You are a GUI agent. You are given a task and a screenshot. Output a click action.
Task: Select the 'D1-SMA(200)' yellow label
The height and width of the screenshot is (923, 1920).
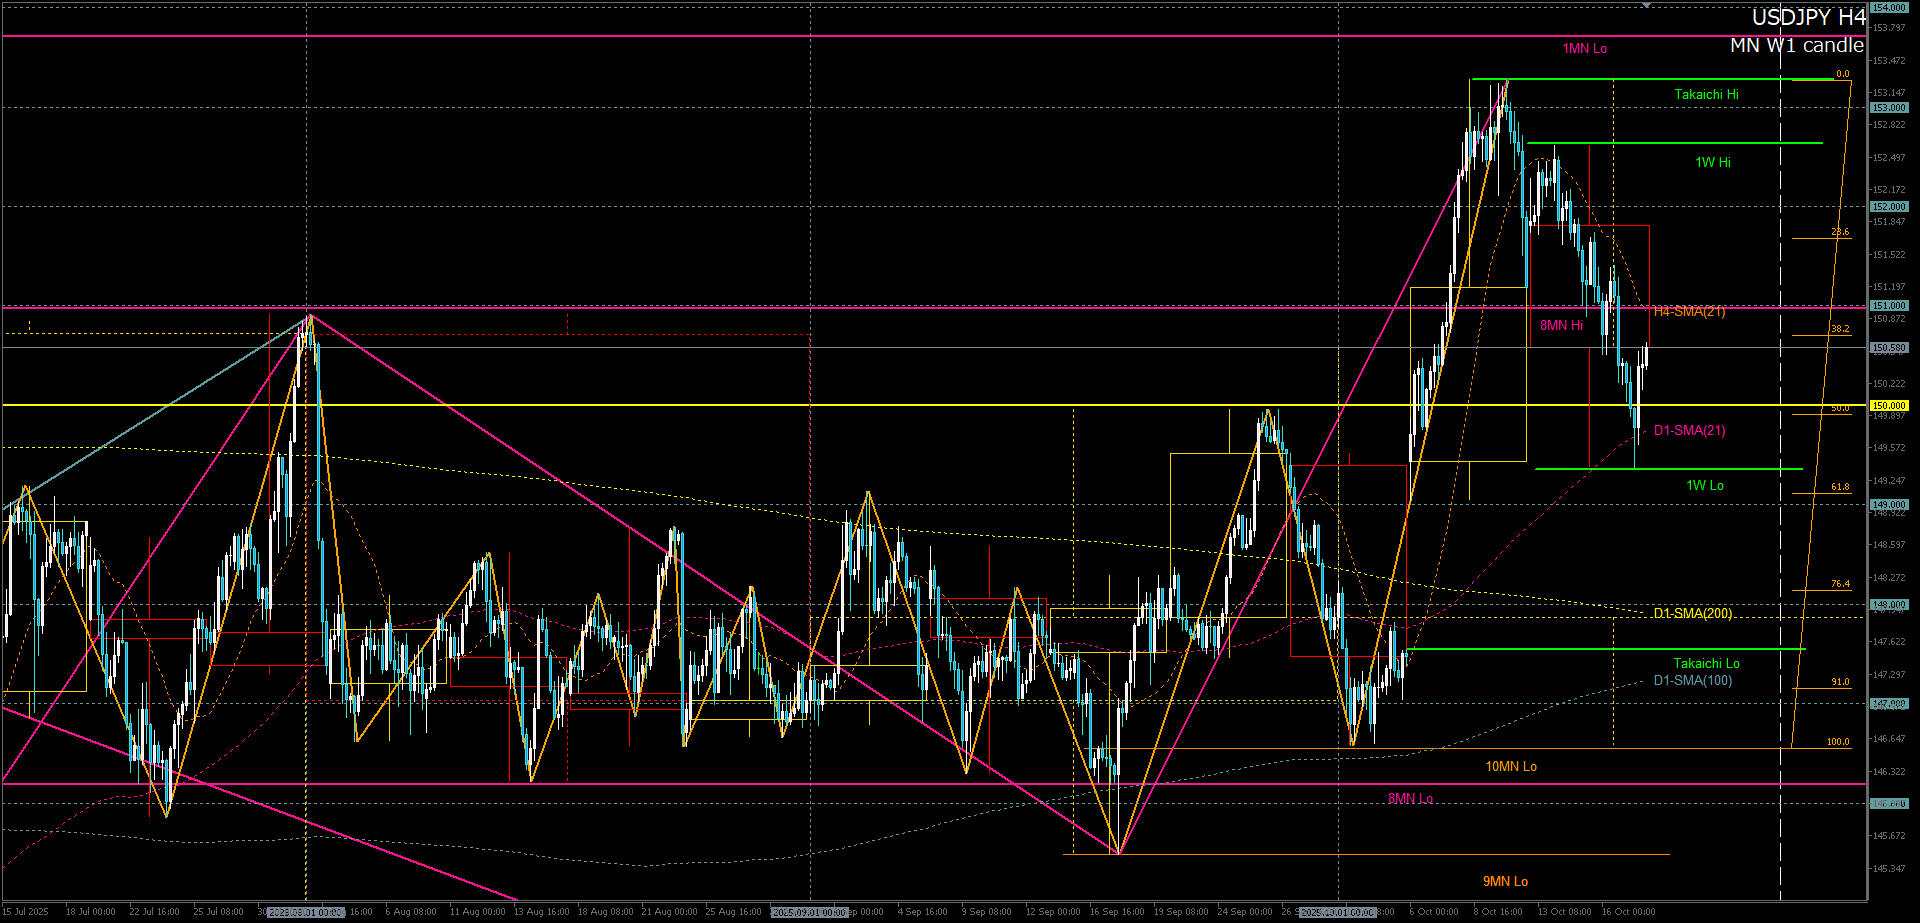point(1692,613)
